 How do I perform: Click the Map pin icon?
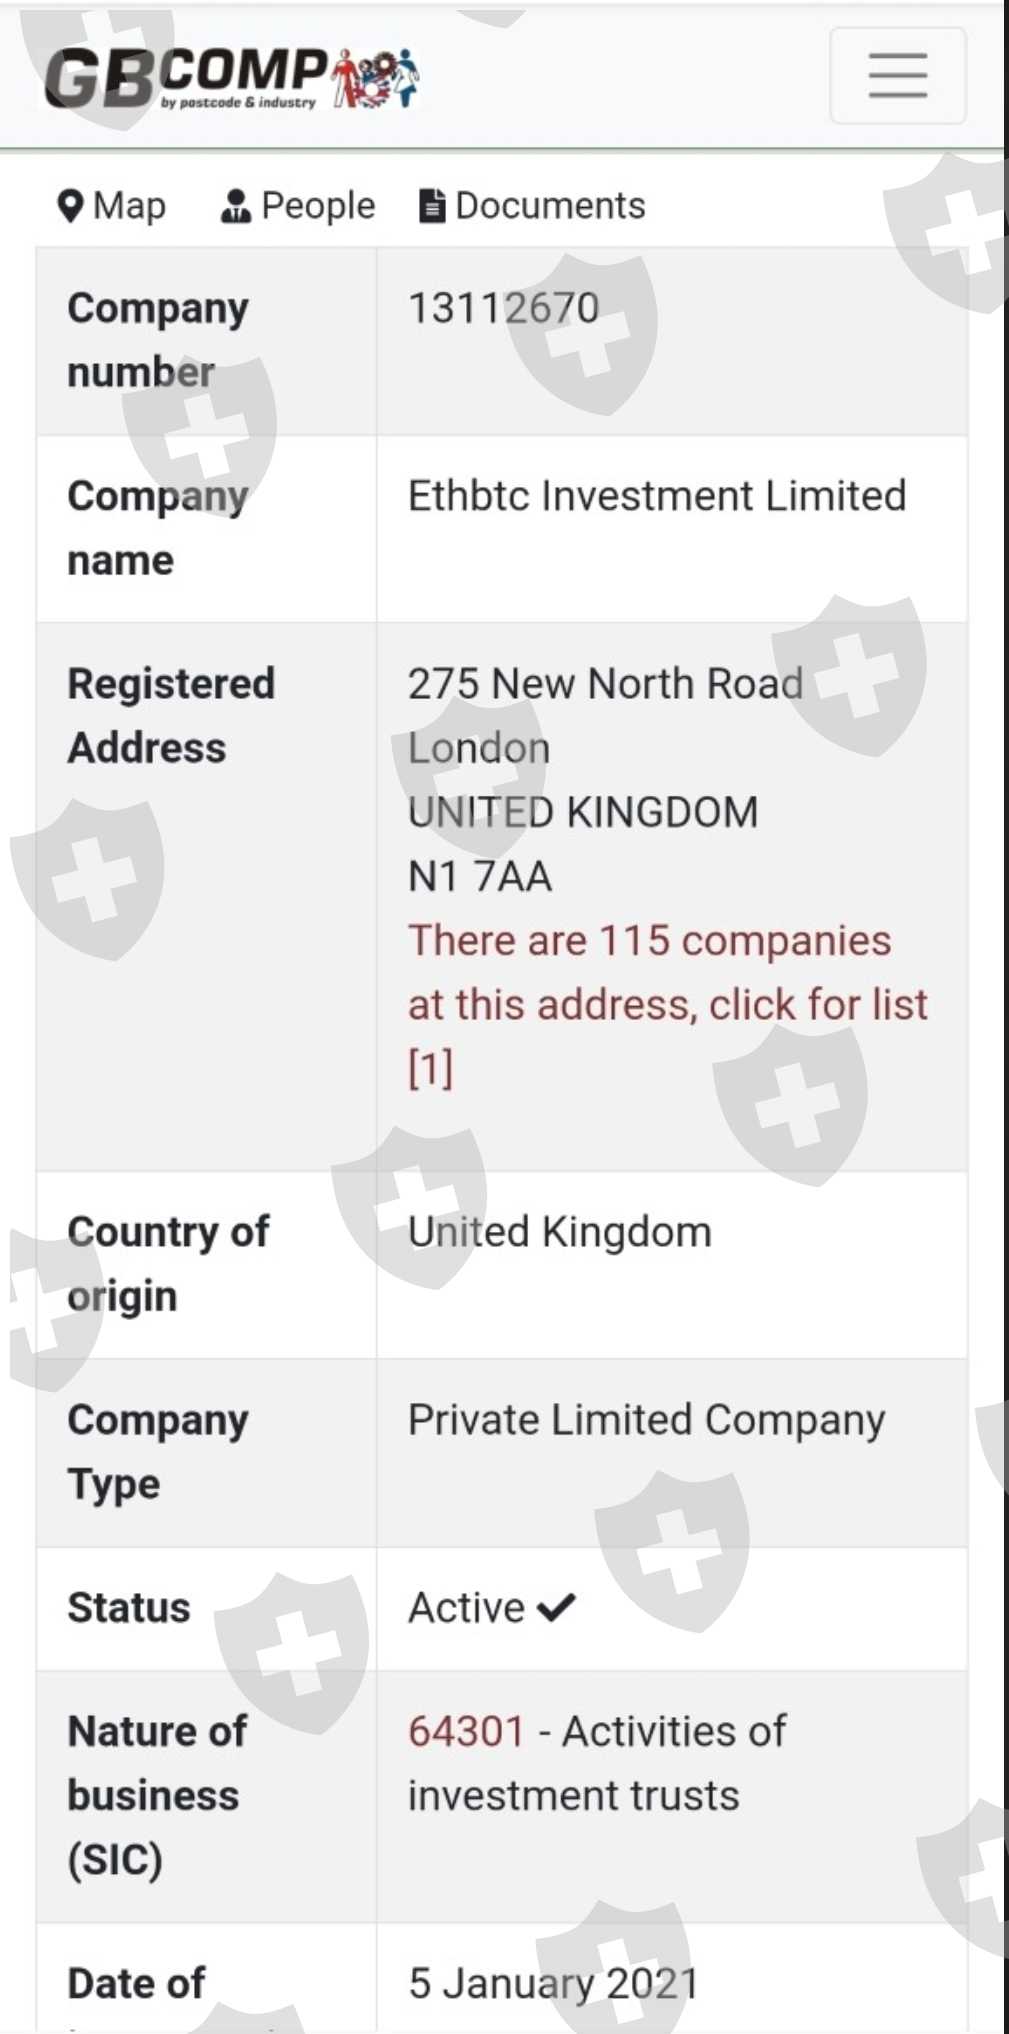70,206
